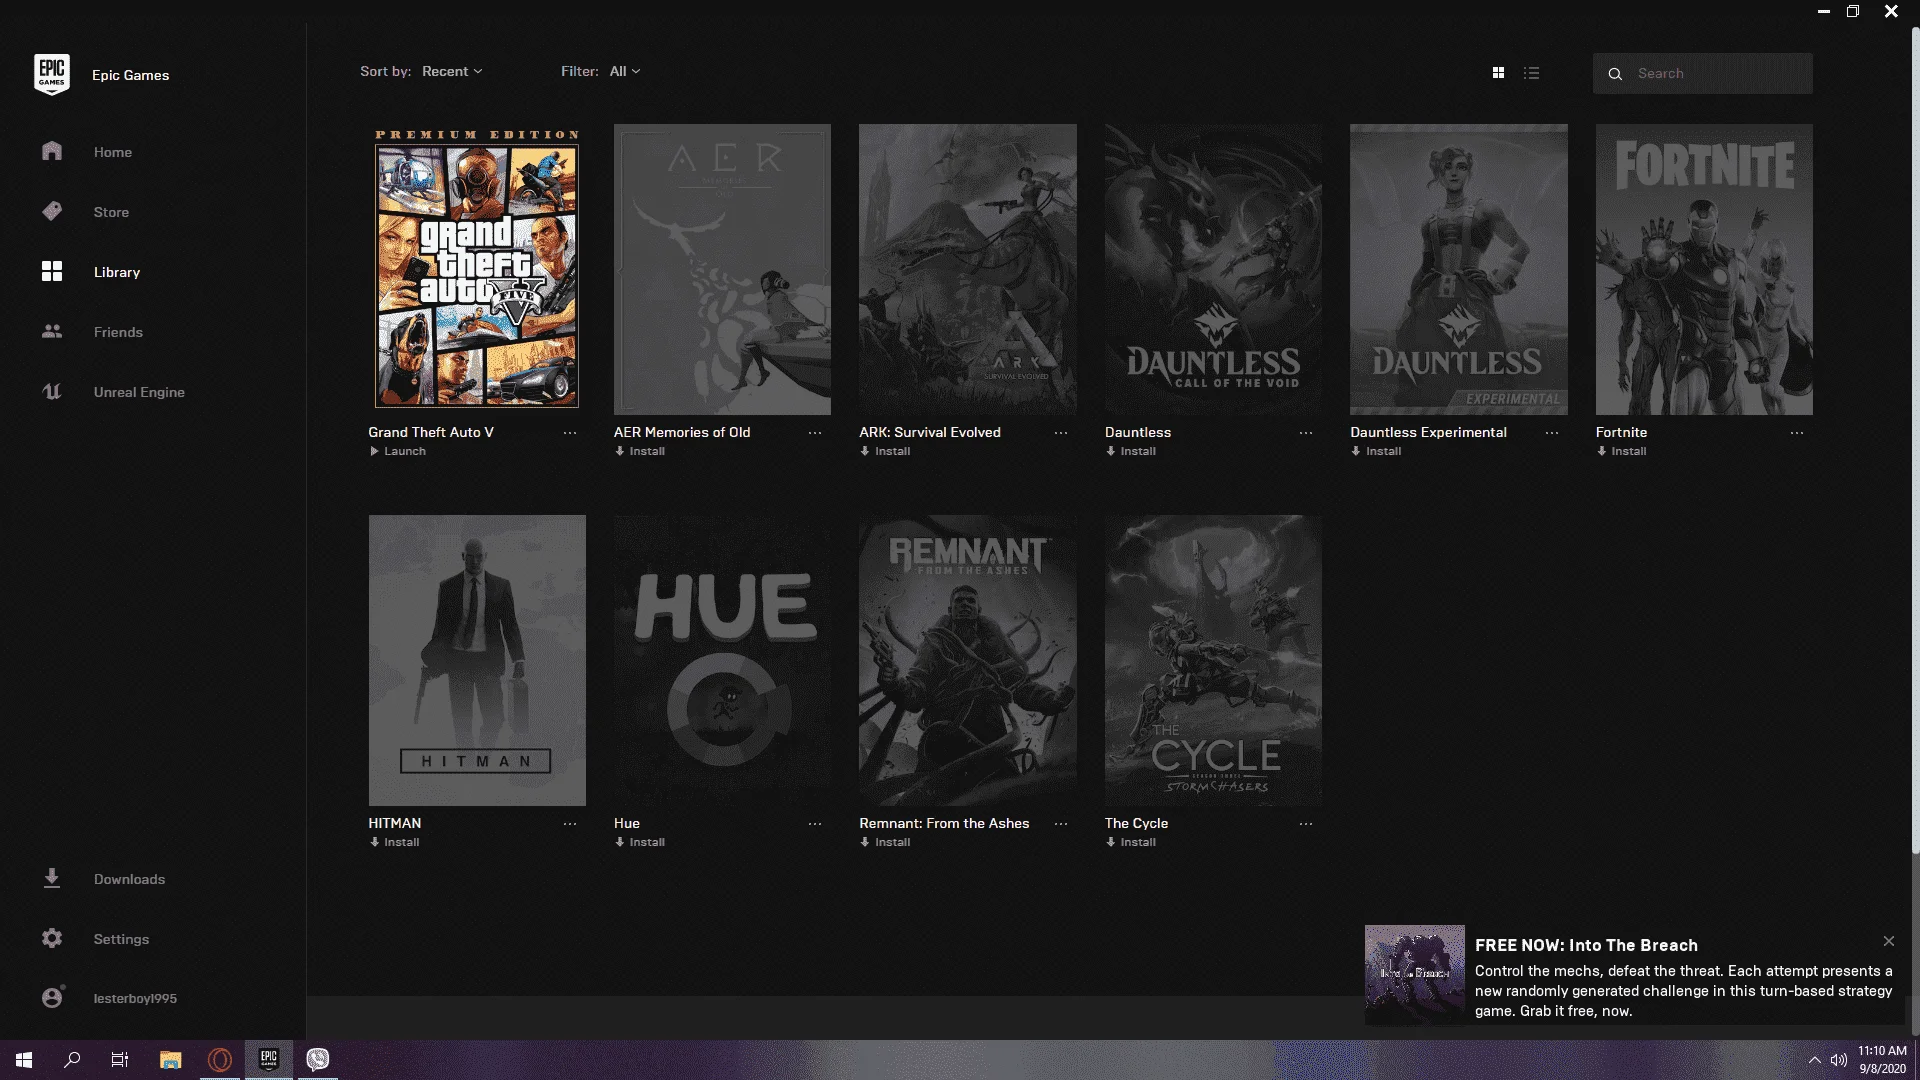Open the Windows Start menu

pos(24,1060)
